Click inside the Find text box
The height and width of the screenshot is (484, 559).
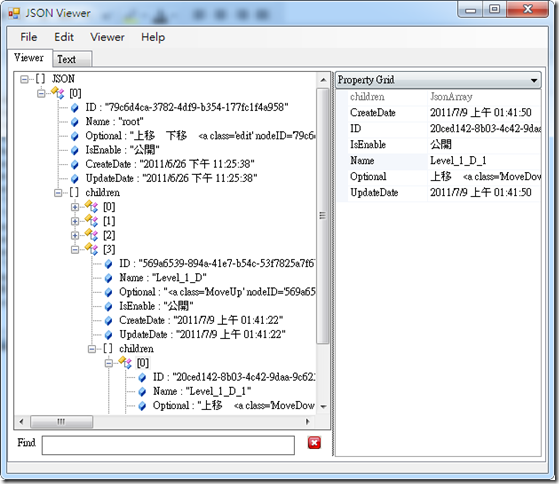tap(168, 445)
